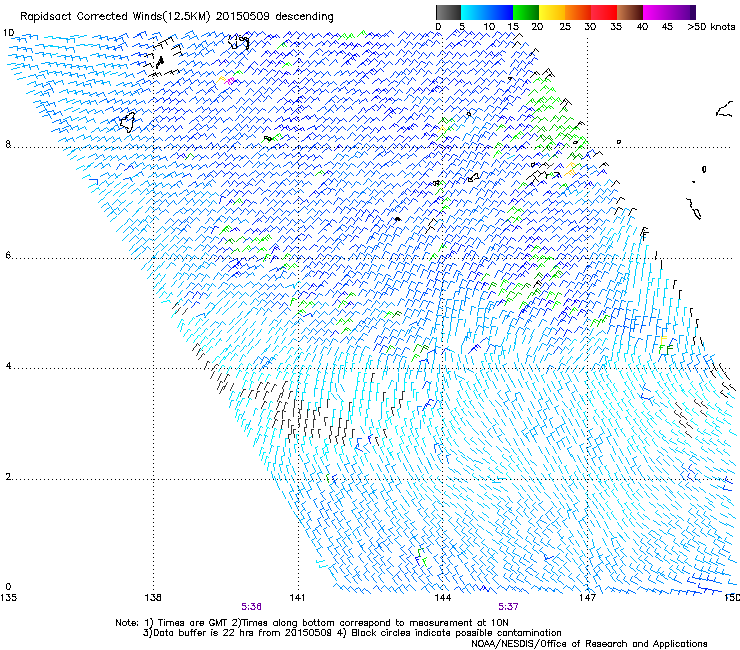Click the red 30-35 knots legend swatch
This screenshot has height=650, width=740.
point(604,12)
